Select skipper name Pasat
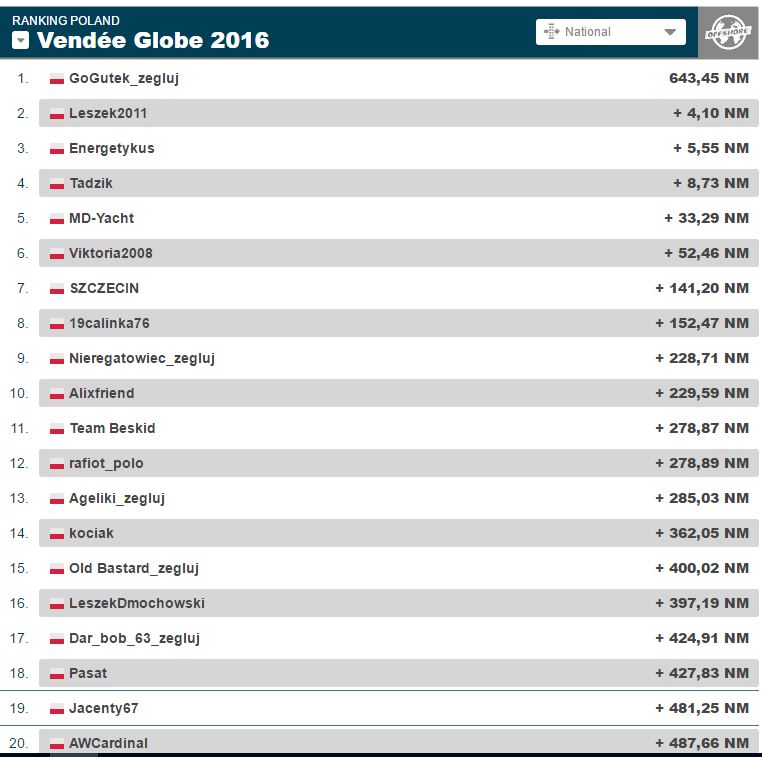 [88, 673]
